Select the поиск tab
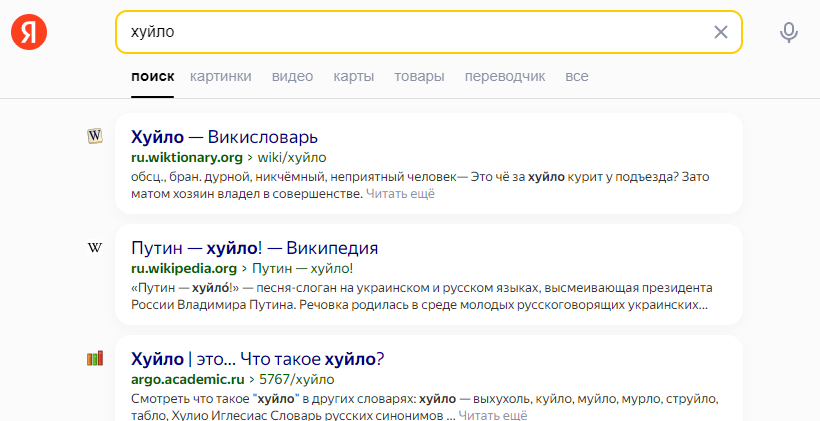 (x=153, y=76)
